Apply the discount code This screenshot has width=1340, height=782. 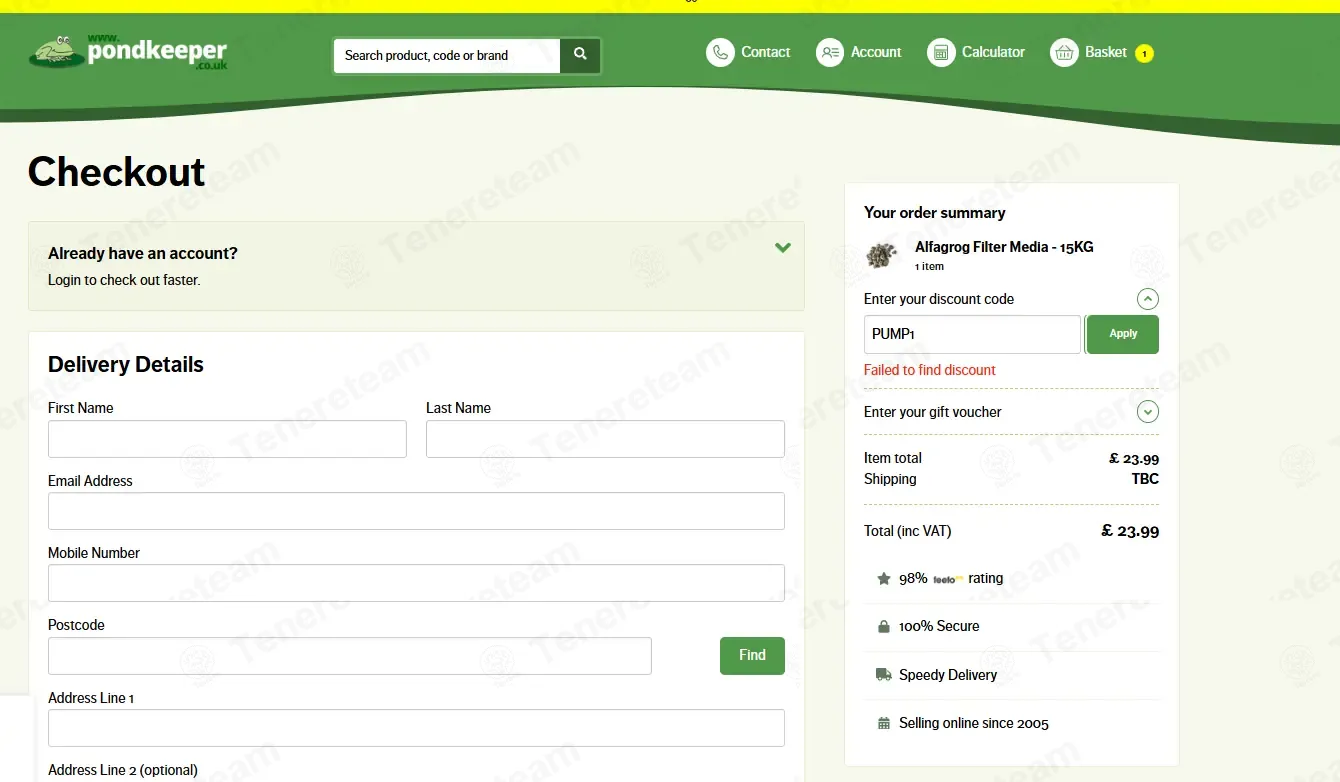click(x=1123, y=334)
